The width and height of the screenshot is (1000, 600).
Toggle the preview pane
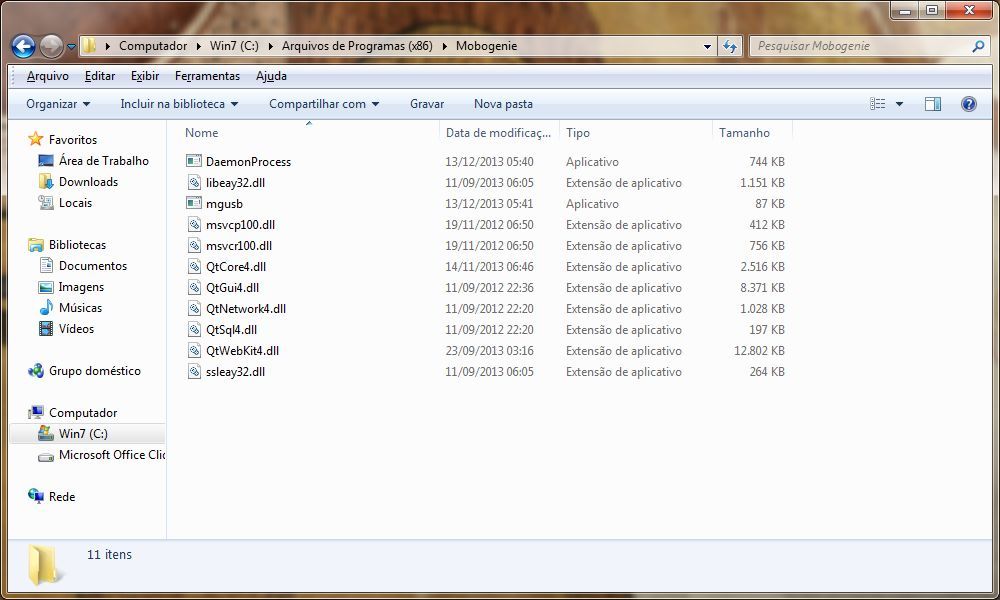pyautogui.click(x=933, y=104)
